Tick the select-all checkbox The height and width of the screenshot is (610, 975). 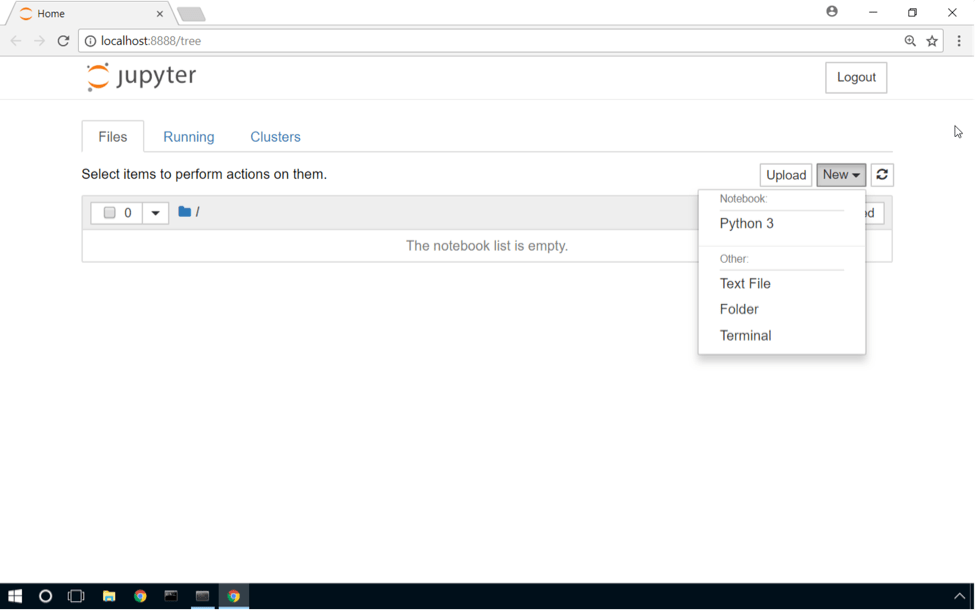[x=109, y=213]
